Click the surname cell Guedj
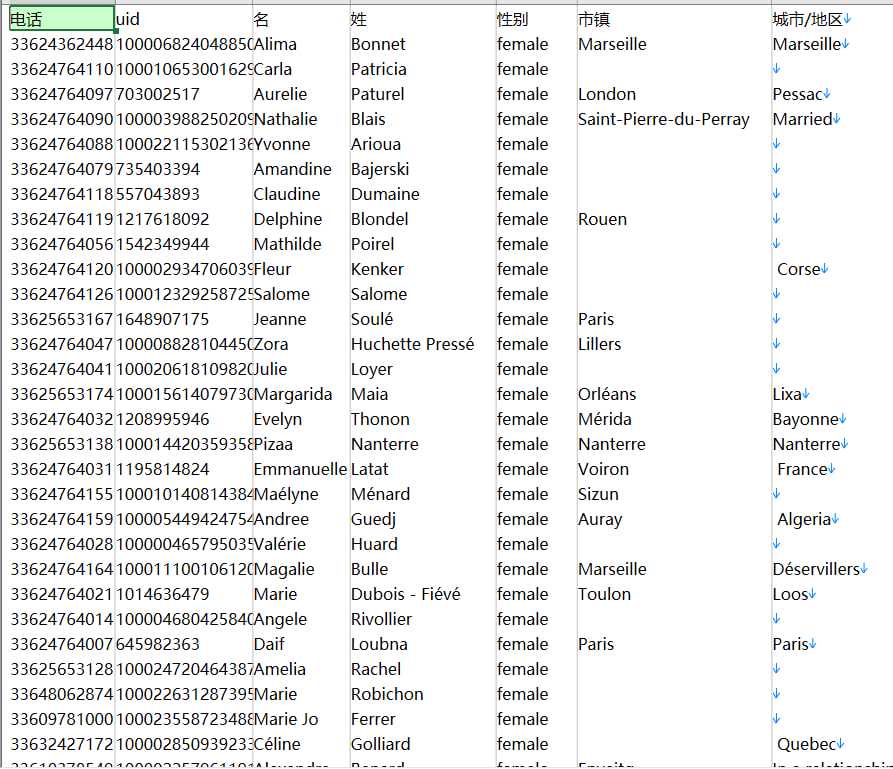Viewport: 893px width, 769px height. point(423,520)
